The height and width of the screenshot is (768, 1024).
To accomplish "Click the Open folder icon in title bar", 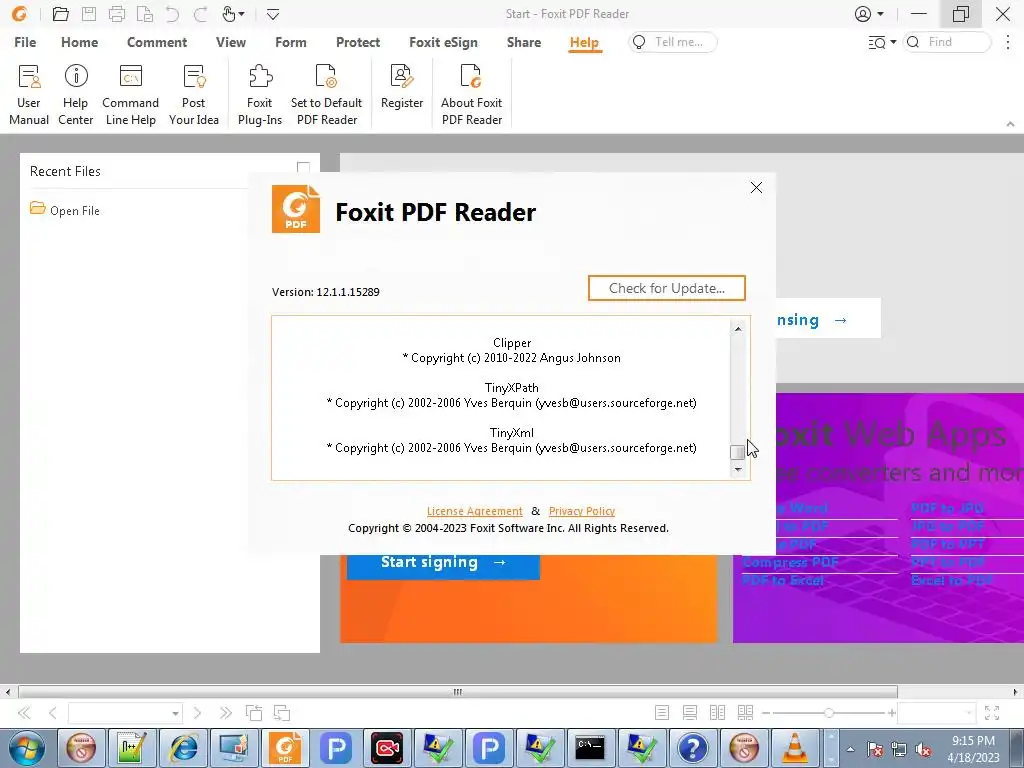I will [x=61, y=14].
